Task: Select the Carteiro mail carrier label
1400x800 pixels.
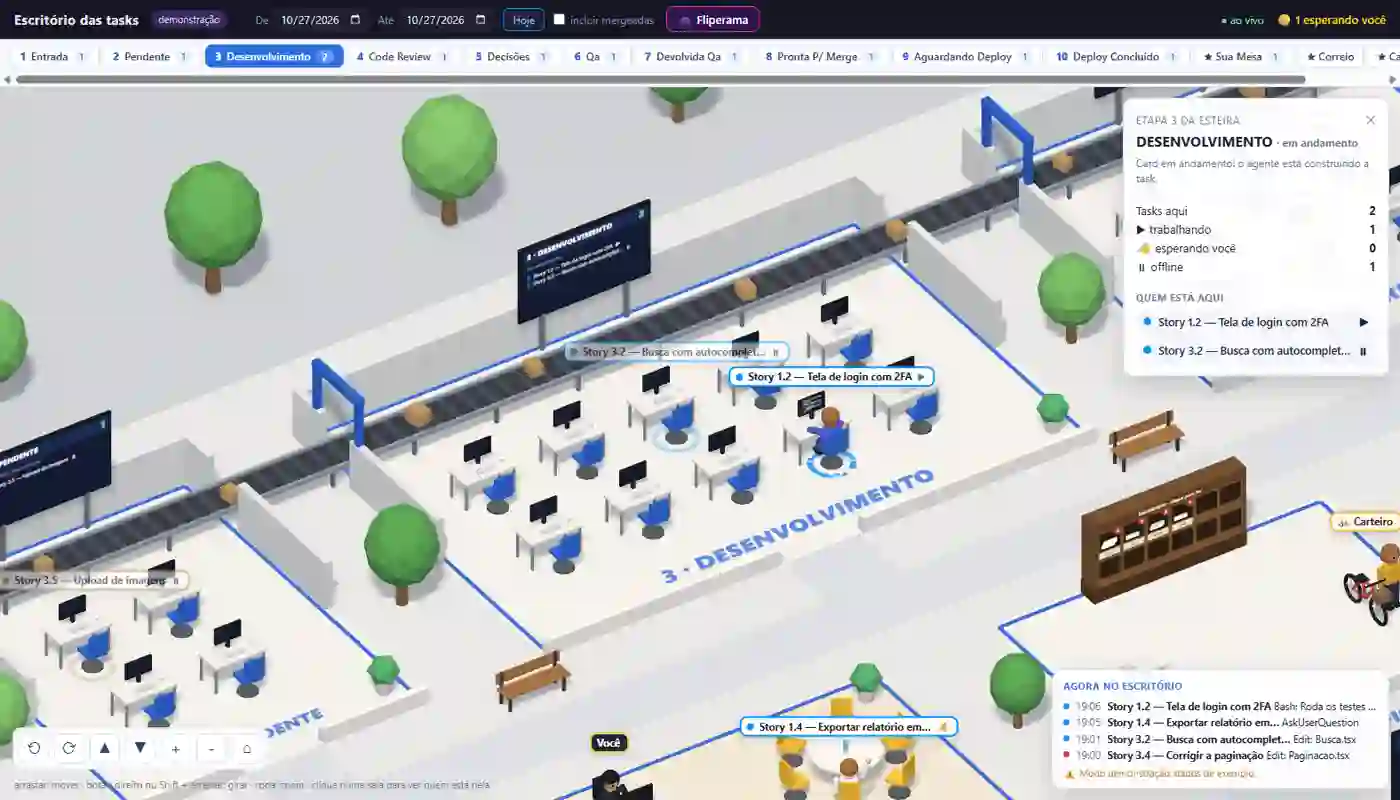Action: (1364, 522)
